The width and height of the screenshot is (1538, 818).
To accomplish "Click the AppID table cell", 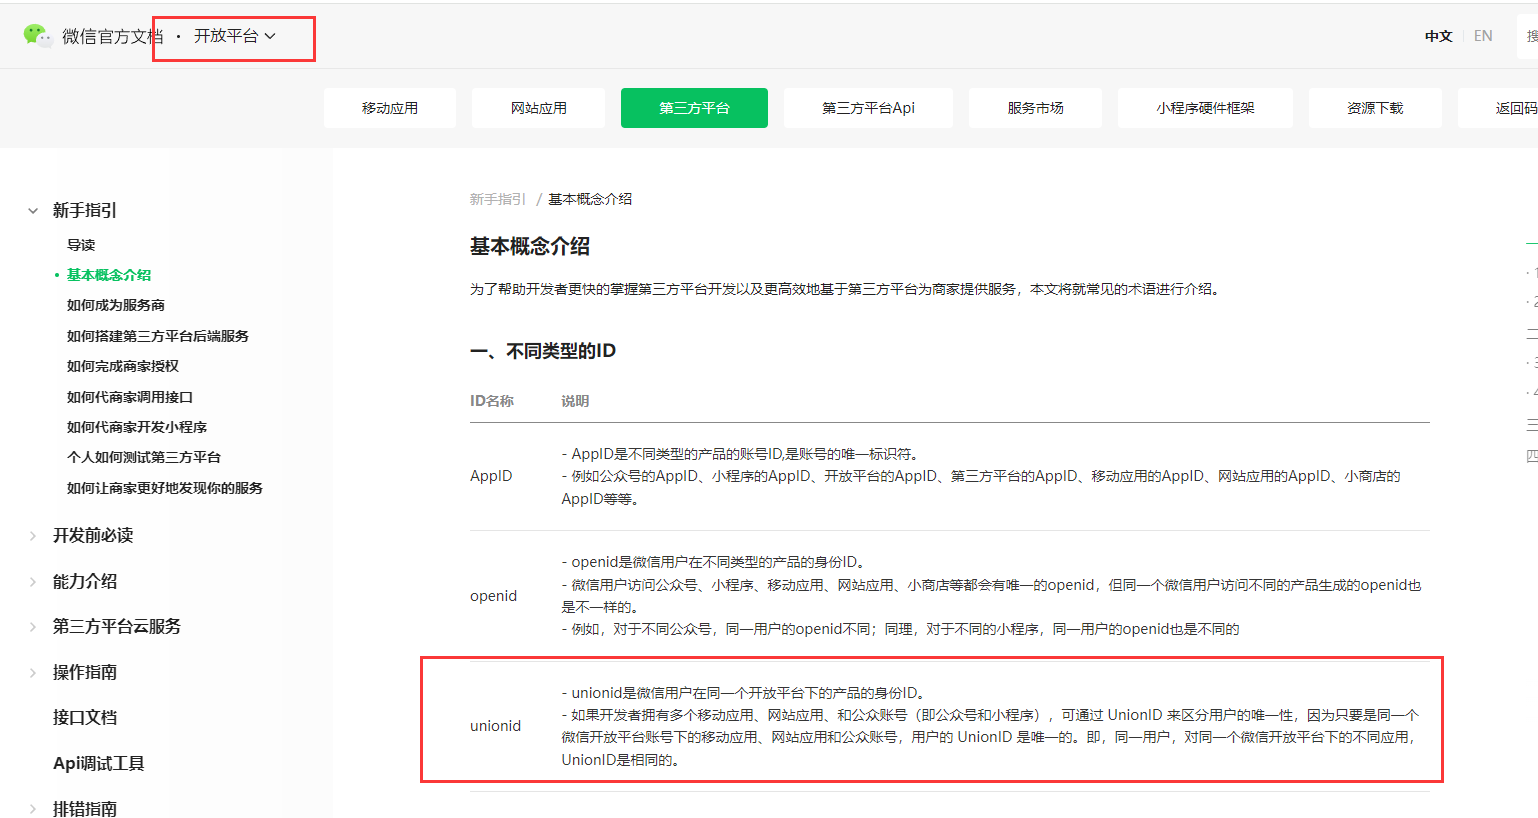I will coord(491,476).
